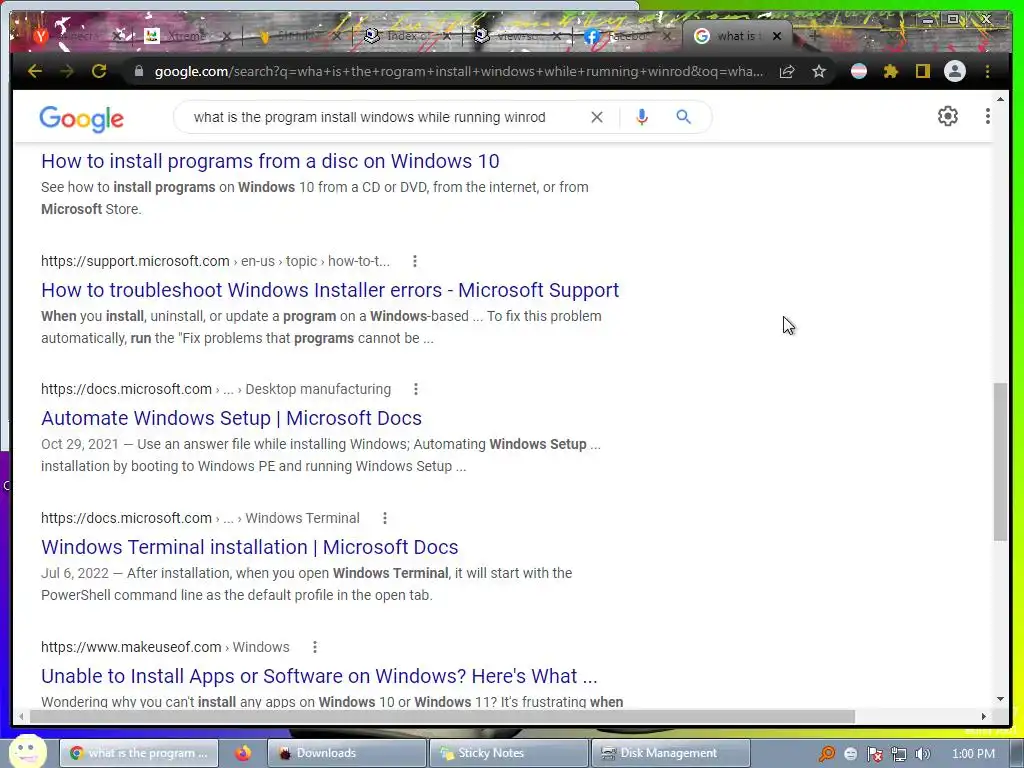Click the volume speaker tray icon

click(922, 754)
